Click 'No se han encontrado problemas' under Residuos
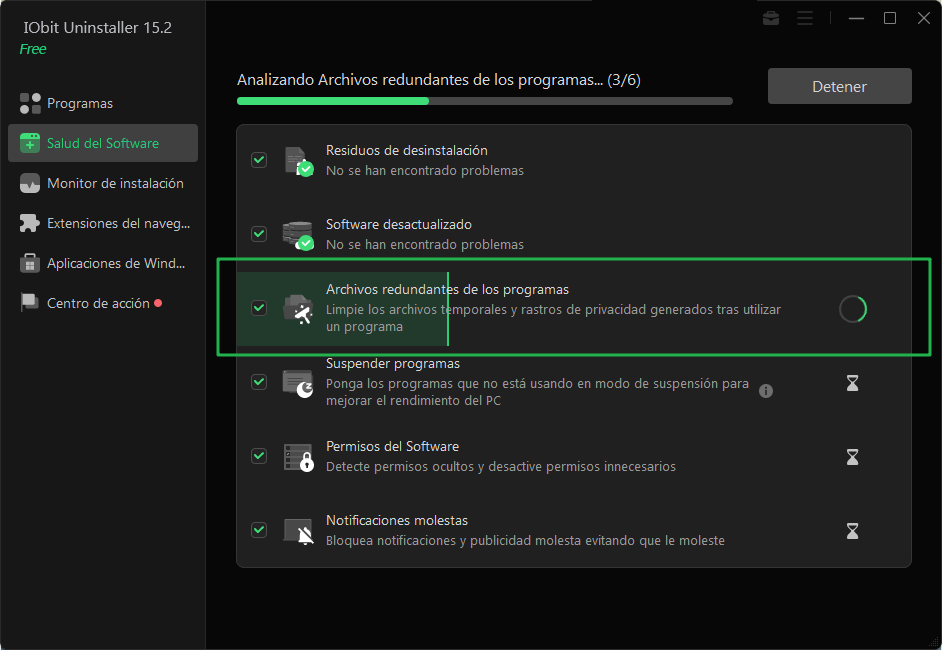Screen dimensions: 942x650 (x=425, y=171)
